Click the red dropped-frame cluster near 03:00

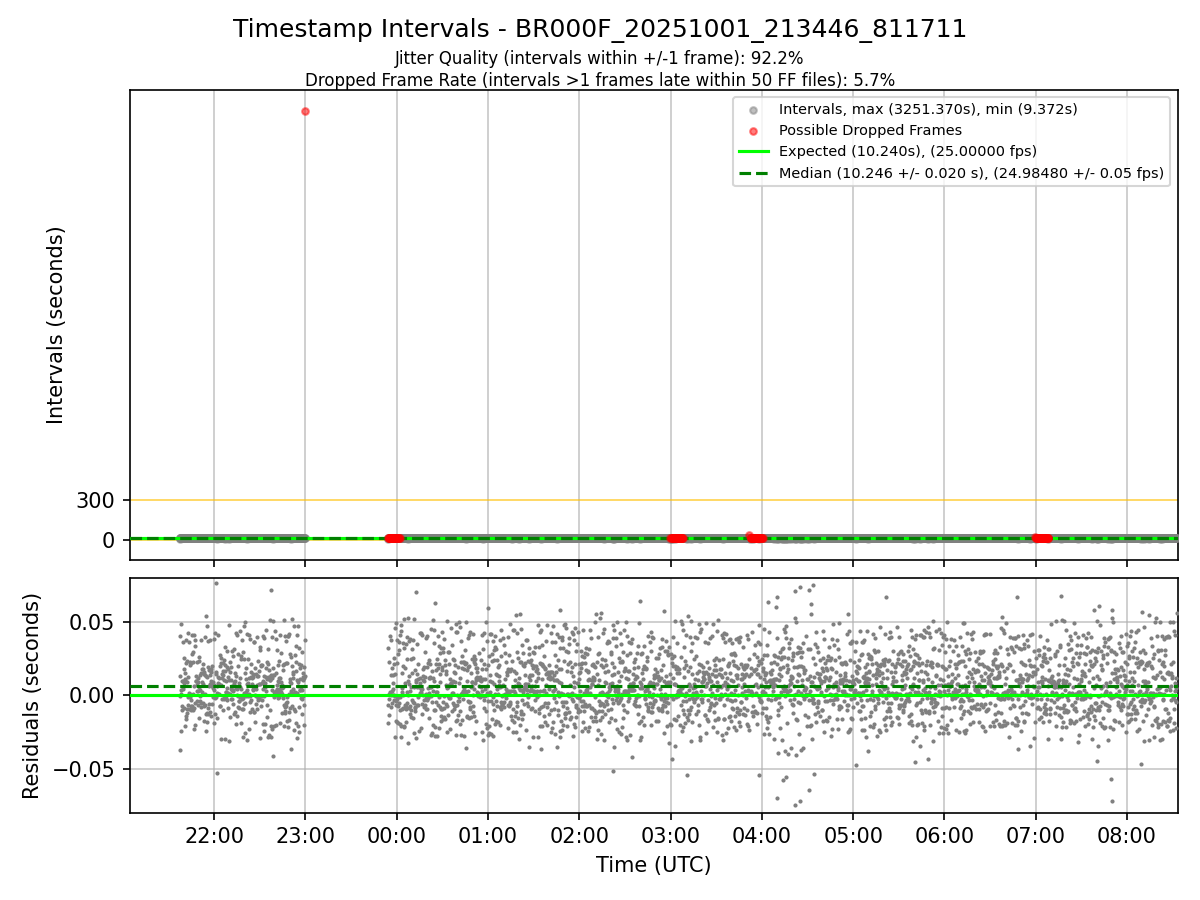(x=677, y=538)
